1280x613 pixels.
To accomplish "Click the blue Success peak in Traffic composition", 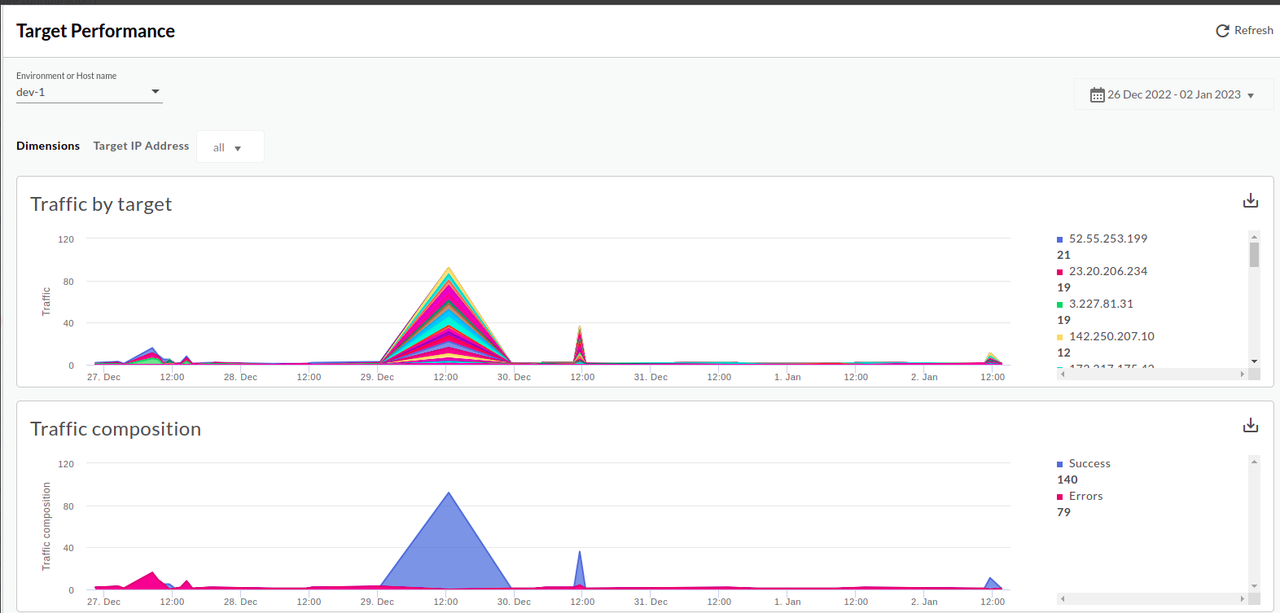I will point(449,493).
